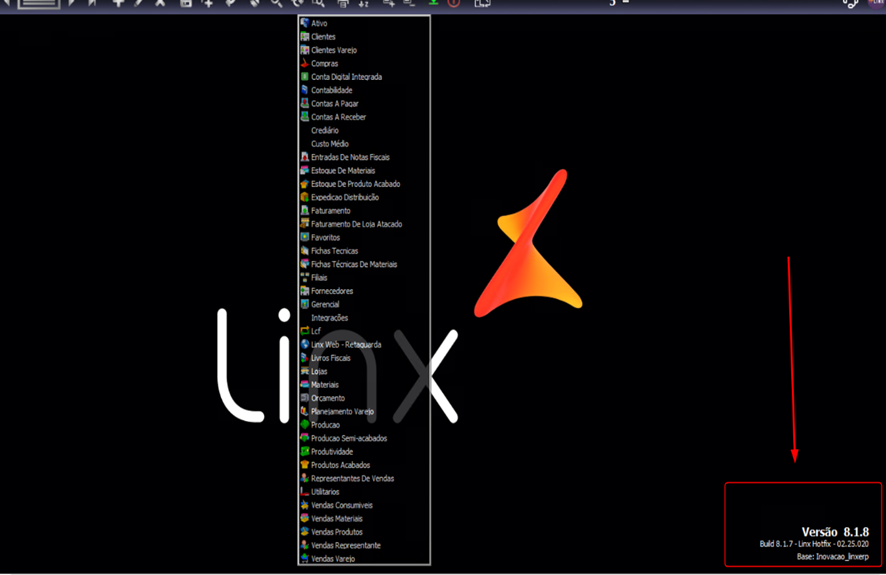Open the standalone Materiais module
Image resolution: width=886 pixels, height=575 pixels.
tap(324, 385)
